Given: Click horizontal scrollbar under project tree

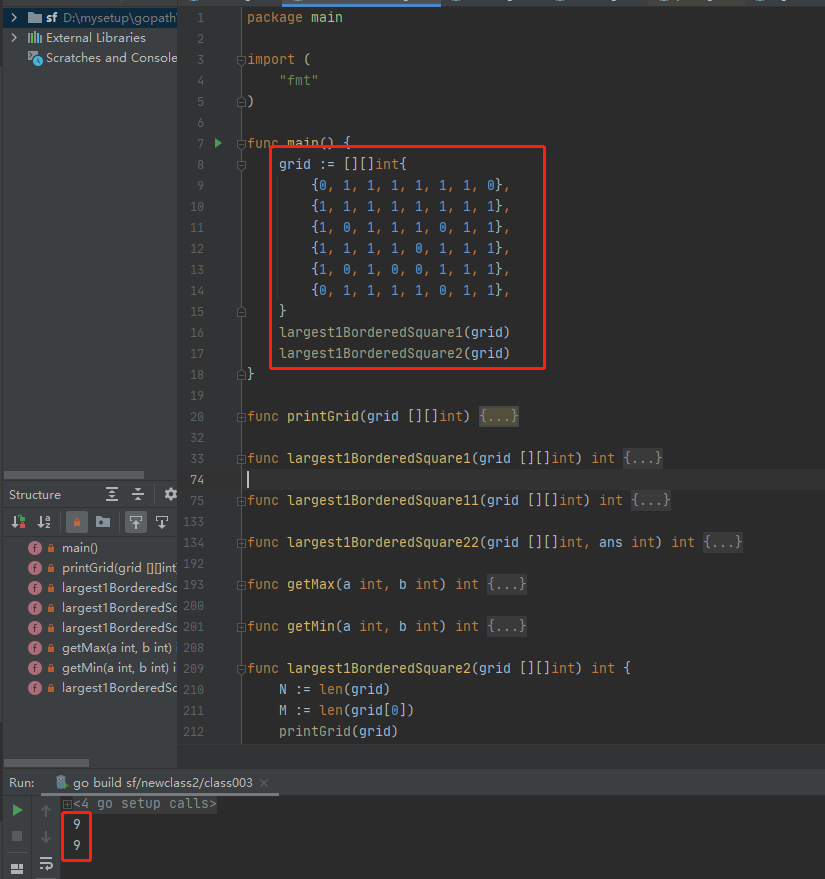Looking at the screenshot, I should coord(73,475).
